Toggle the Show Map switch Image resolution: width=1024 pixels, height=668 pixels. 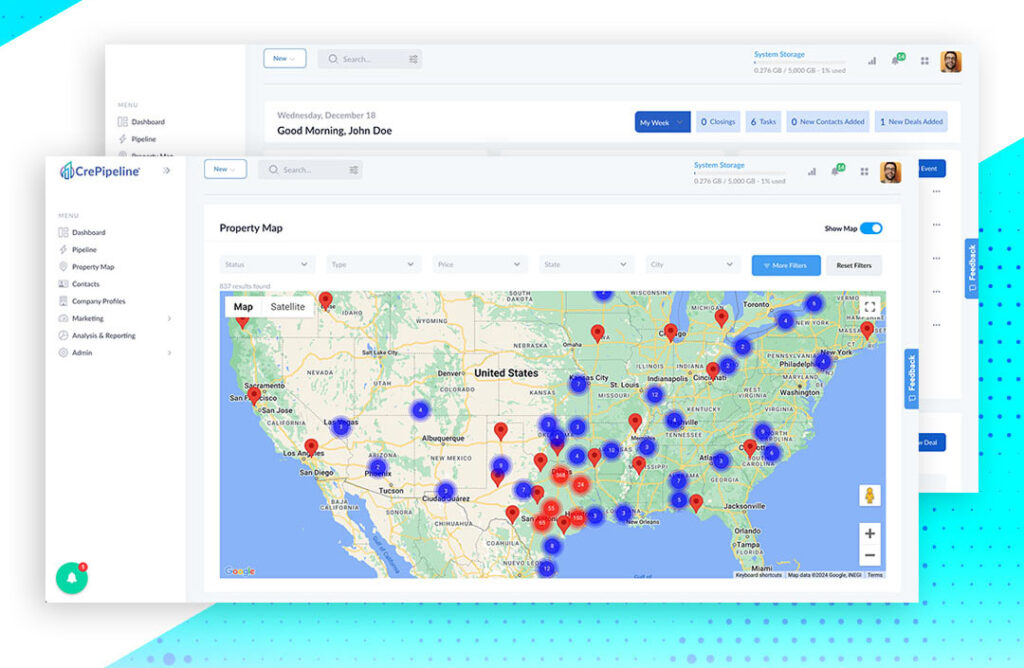pos(870,228)
